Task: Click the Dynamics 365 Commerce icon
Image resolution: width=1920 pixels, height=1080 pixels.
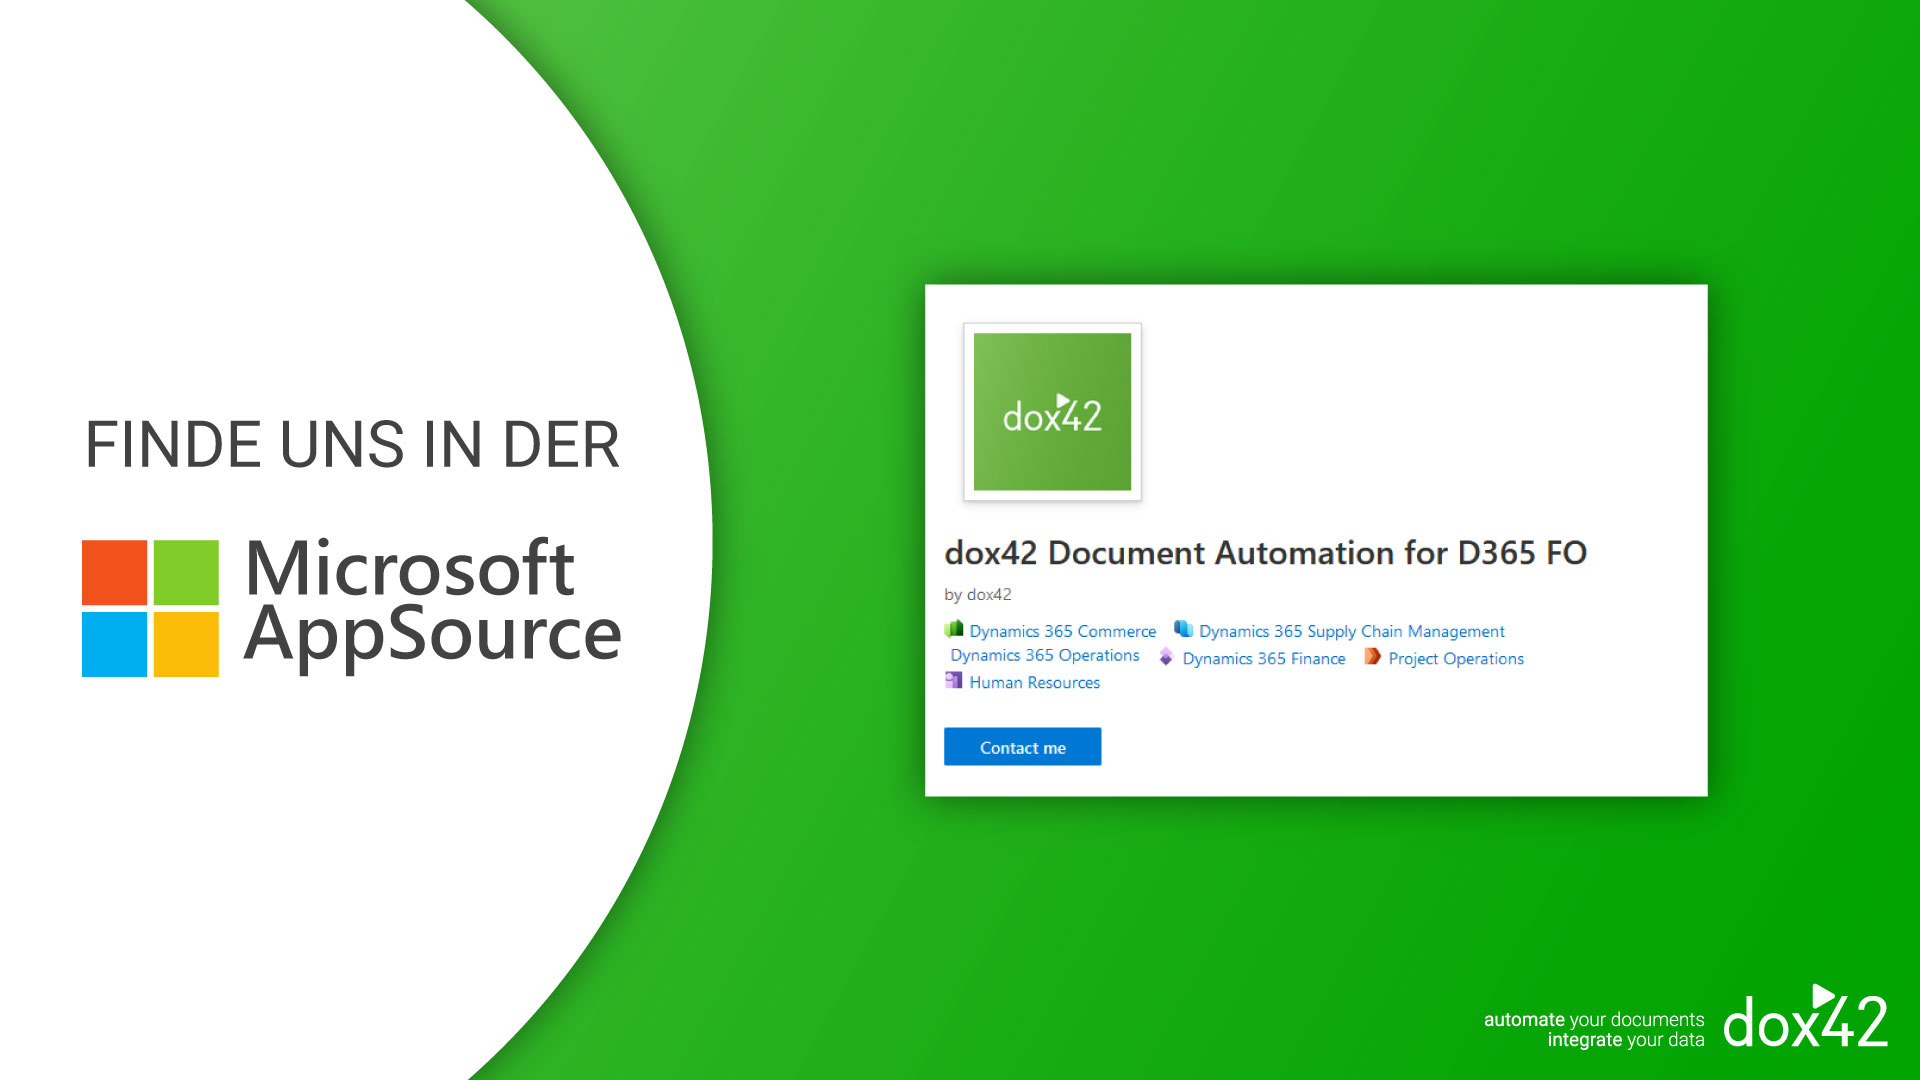Action: pos(954,629)
